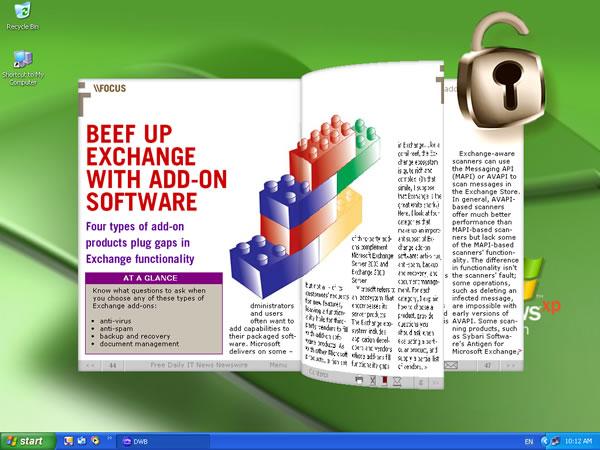Click the first Quick Launch icon
Image resolution: width=600 pixels, height=450 pixels.
coord(68,441)
